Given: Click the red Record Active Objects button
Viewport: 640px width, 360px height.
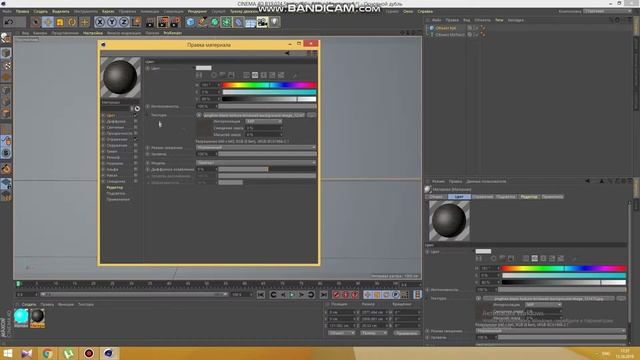Looking at the screenshot, I should 336,294.
